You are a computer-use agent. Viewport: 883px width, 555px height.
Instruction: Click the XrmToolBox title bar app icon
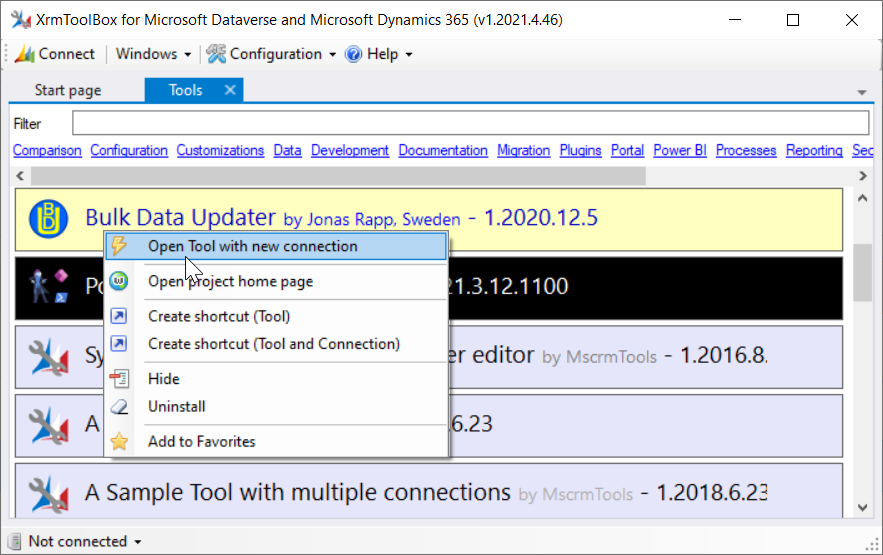pyautogui.click(x=21, y=20)
